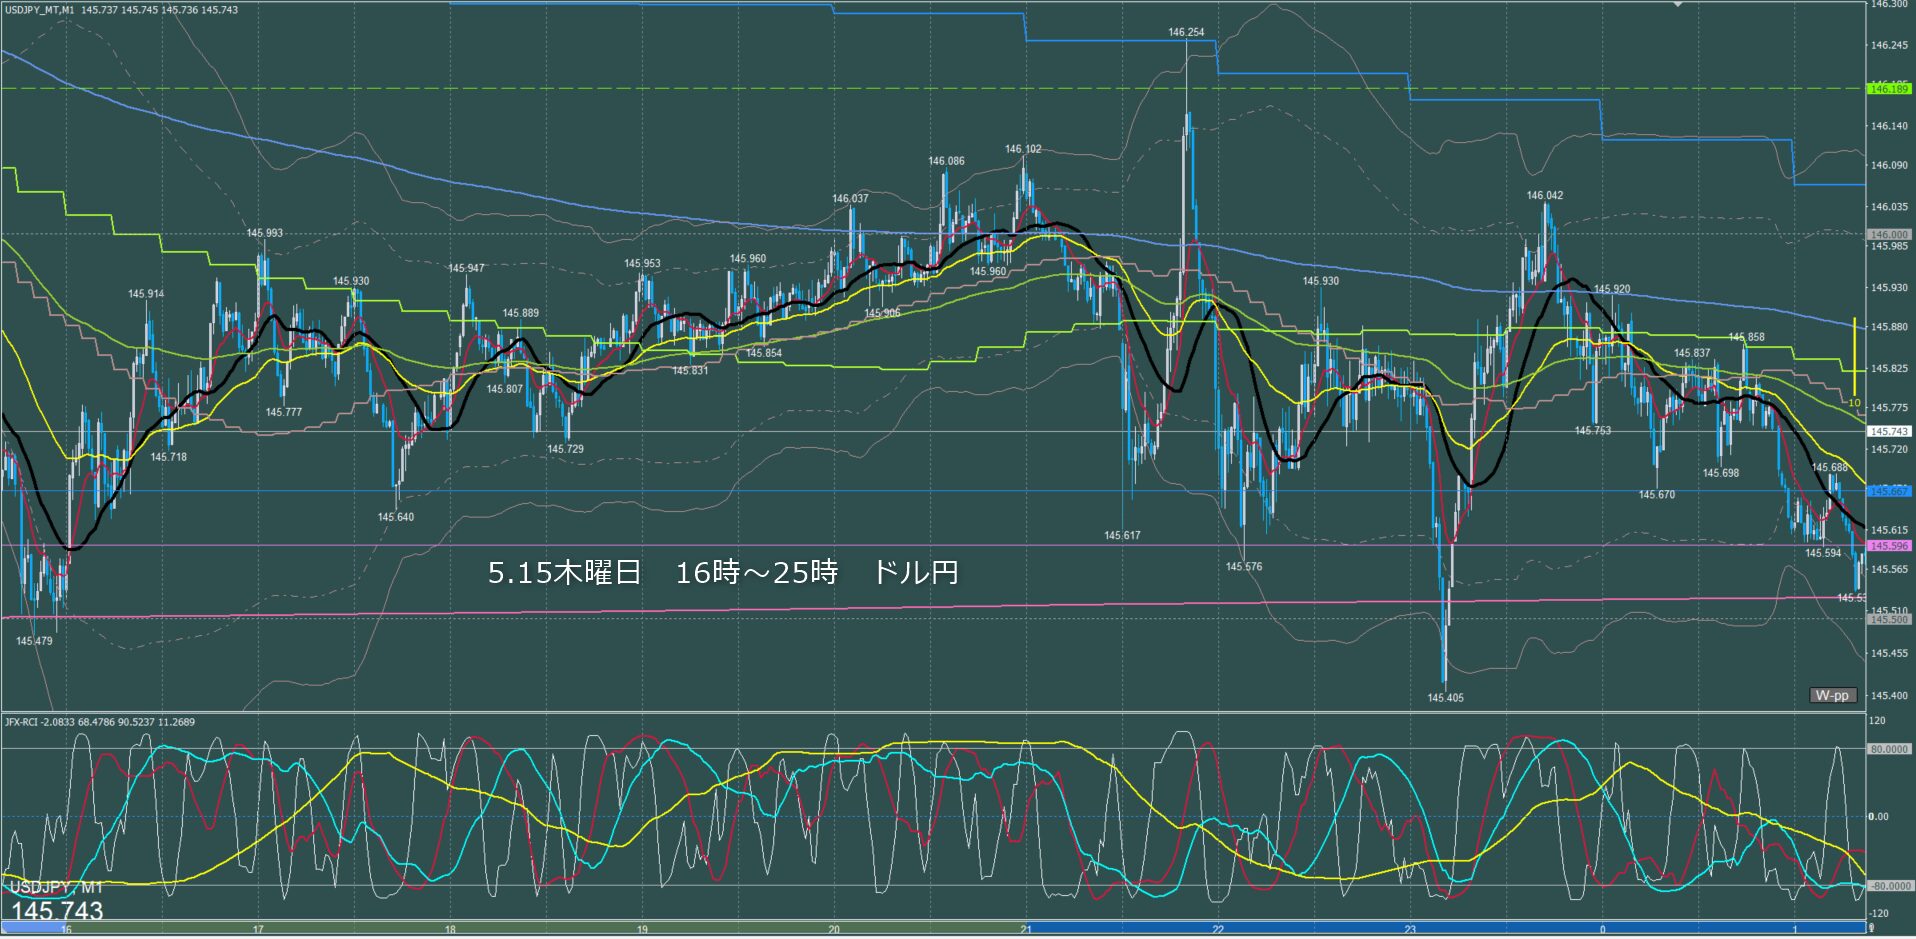Click the gray 146.000 round-number axis tag
Screen dimensions: 1916x939
pos(1888,235)
